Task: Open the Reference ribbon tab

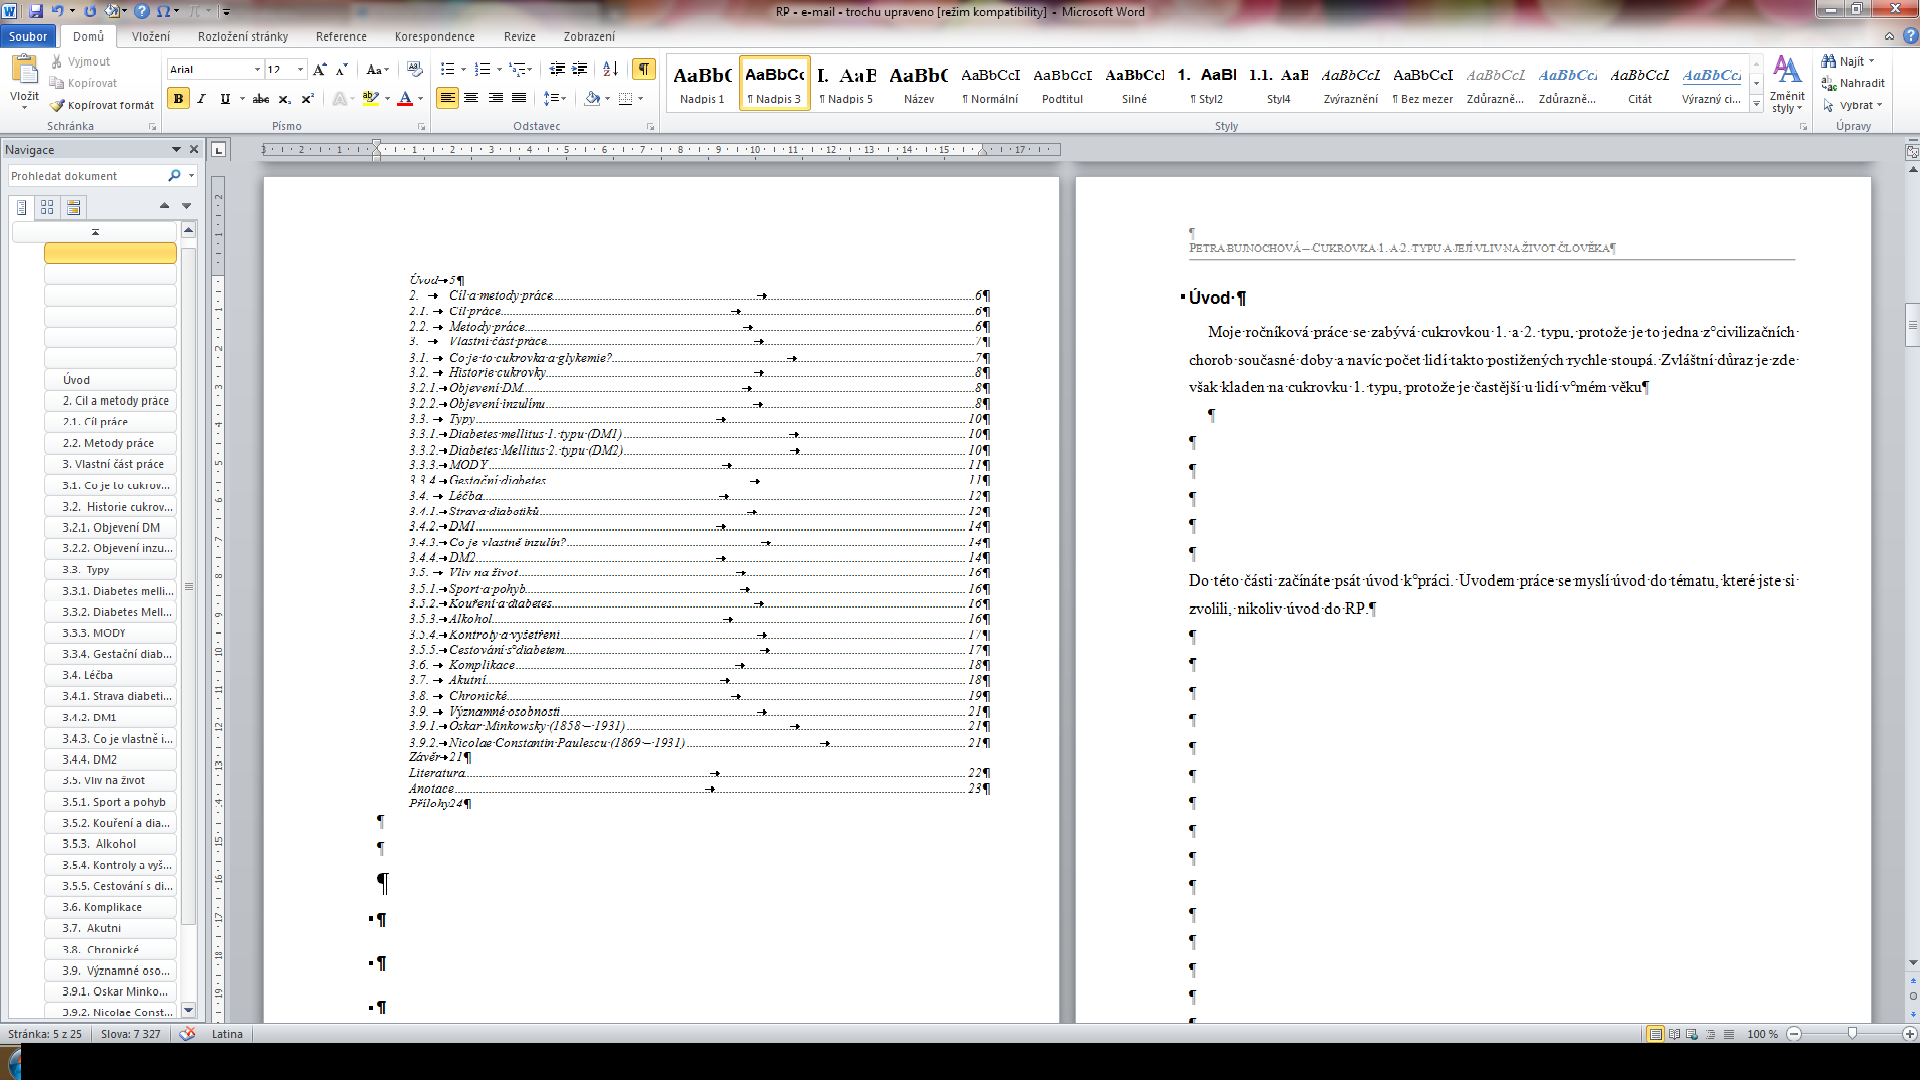Action: 341,37
